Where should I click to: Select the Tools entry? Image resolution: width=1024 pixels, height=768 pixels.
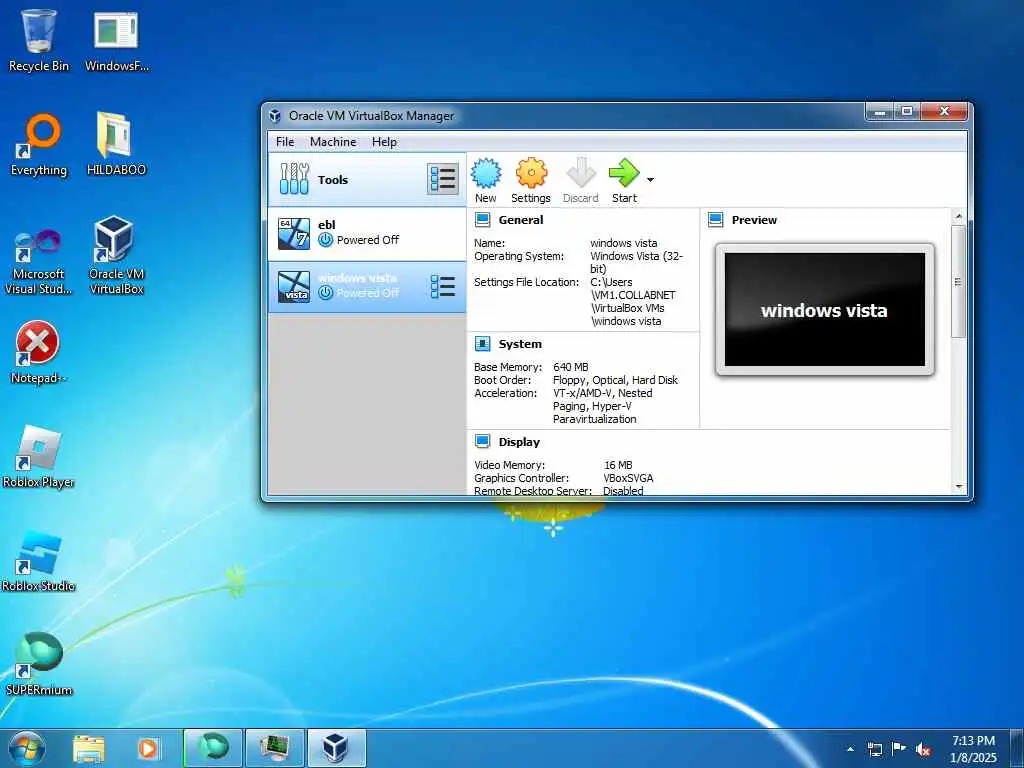click(367, 180)
